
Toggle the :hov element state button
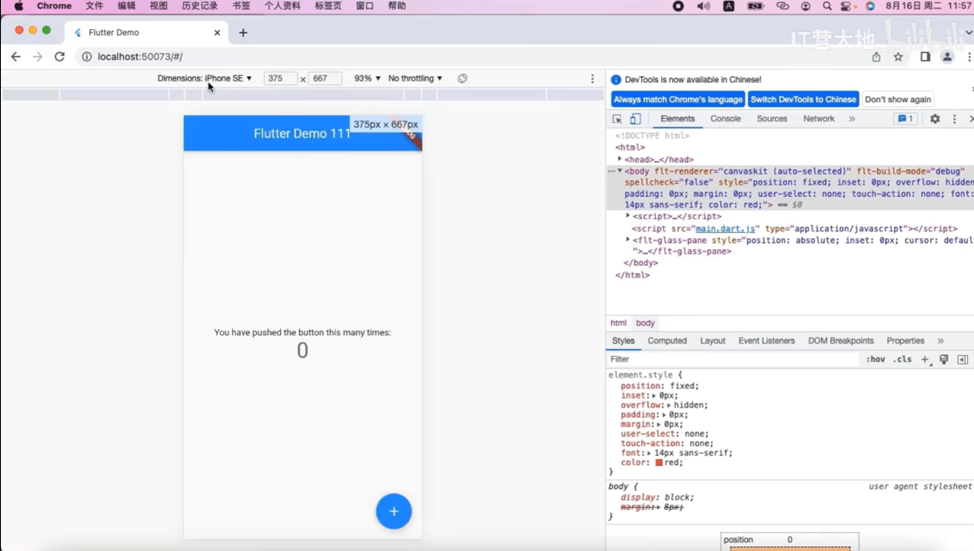(876, 359)
